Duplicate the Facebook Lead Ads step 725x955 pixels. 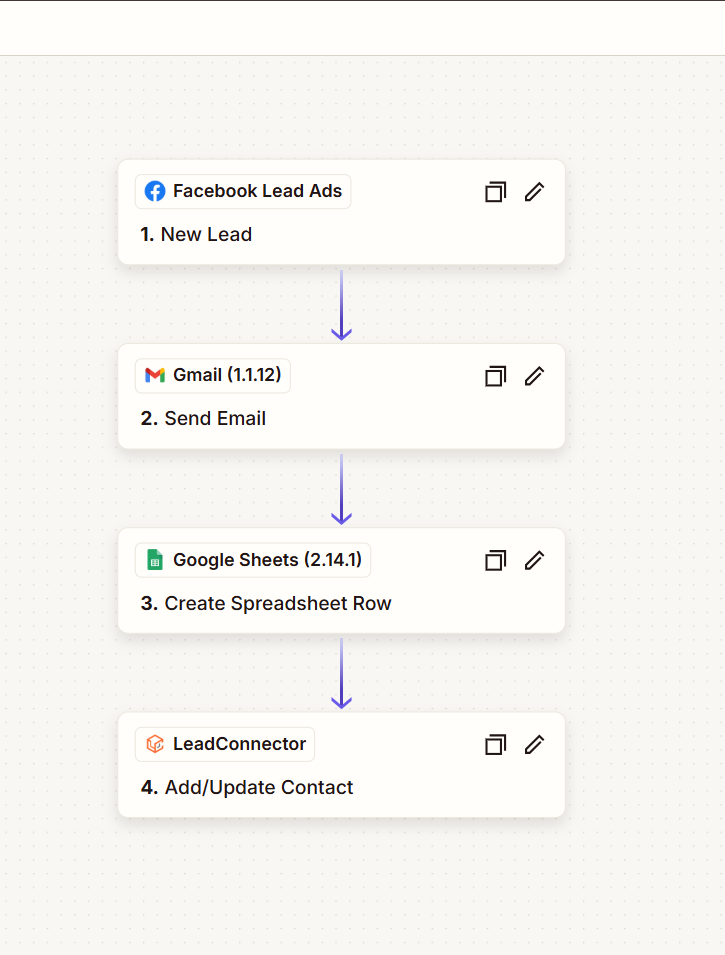click(x=495, y=192)
